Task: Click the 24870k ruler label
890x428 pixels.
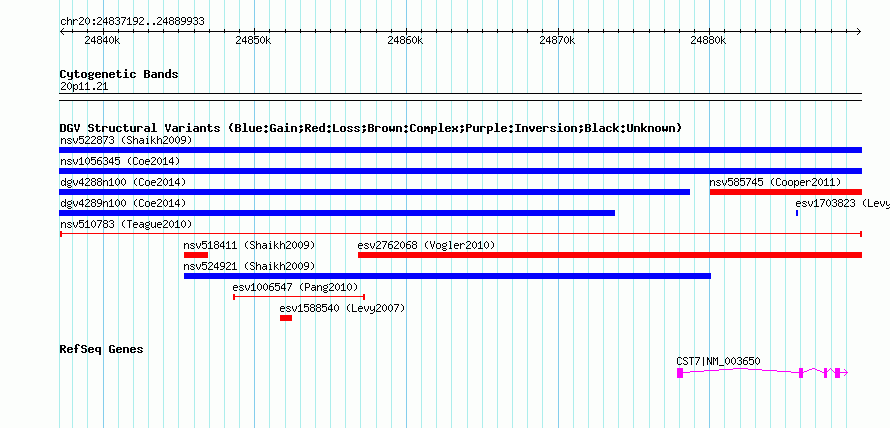Action: pos(557,40)
